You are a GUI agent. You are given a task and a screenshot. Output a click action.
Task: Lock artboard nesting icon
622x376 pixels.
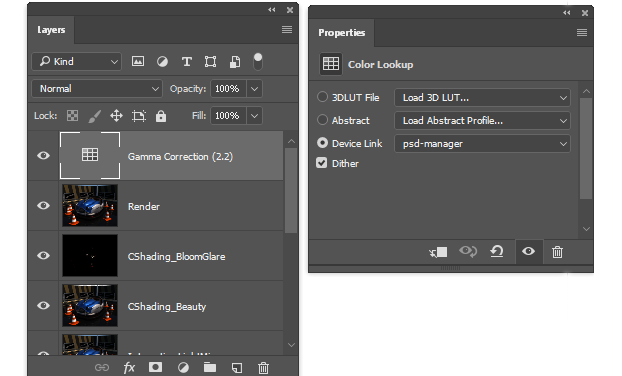click(138, 116)
